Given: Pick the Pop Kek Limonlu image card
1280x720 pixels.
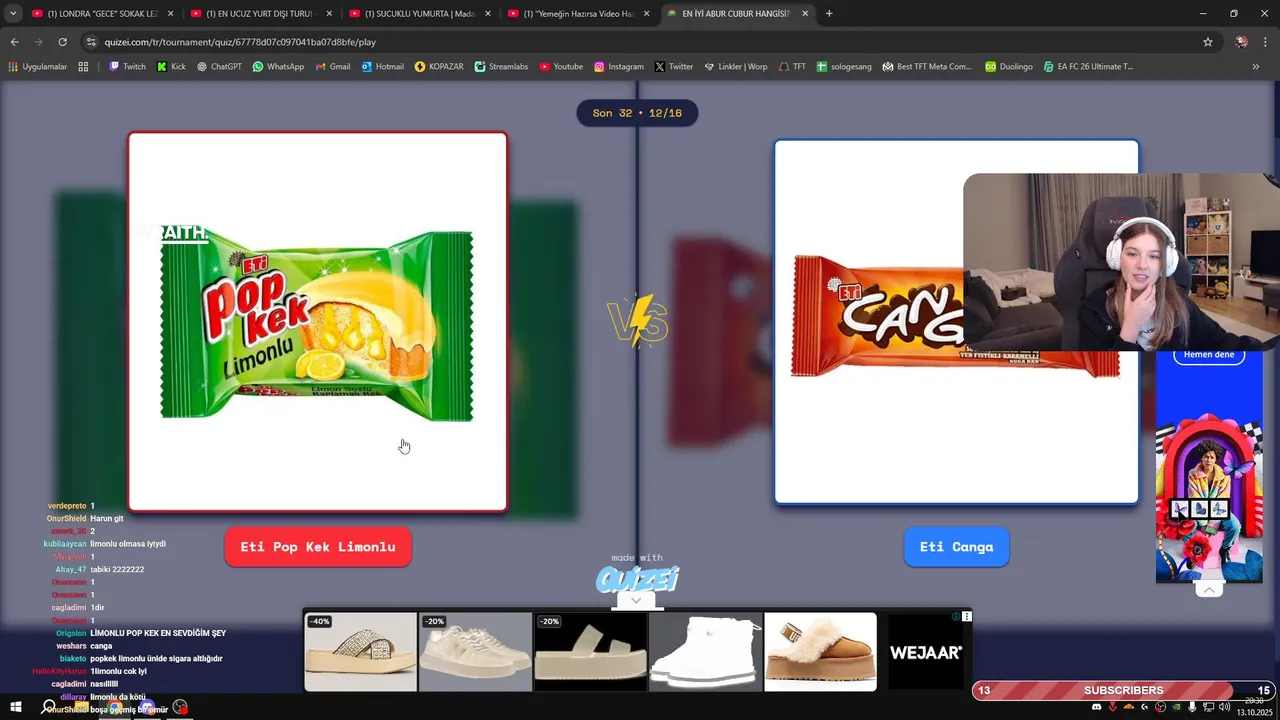Looking at the screenshot, I should (x=318, y=322).
